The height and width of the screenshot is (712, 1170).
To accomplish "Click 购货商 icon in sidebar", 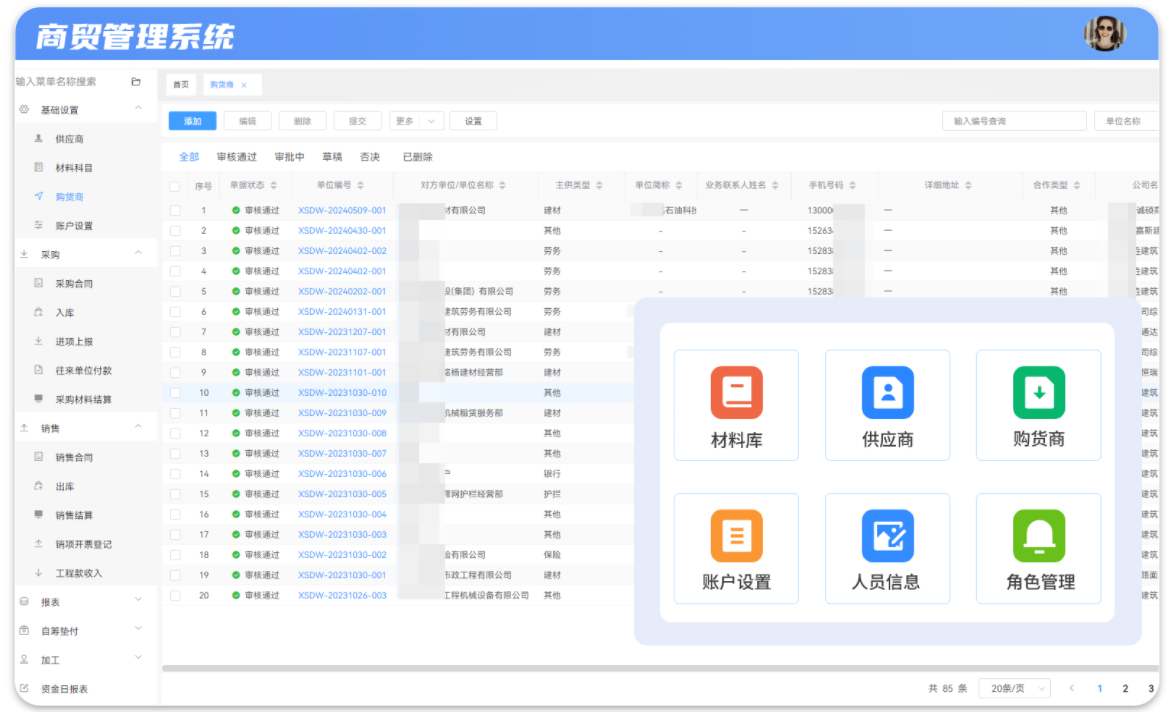I will tap(39, 196).
